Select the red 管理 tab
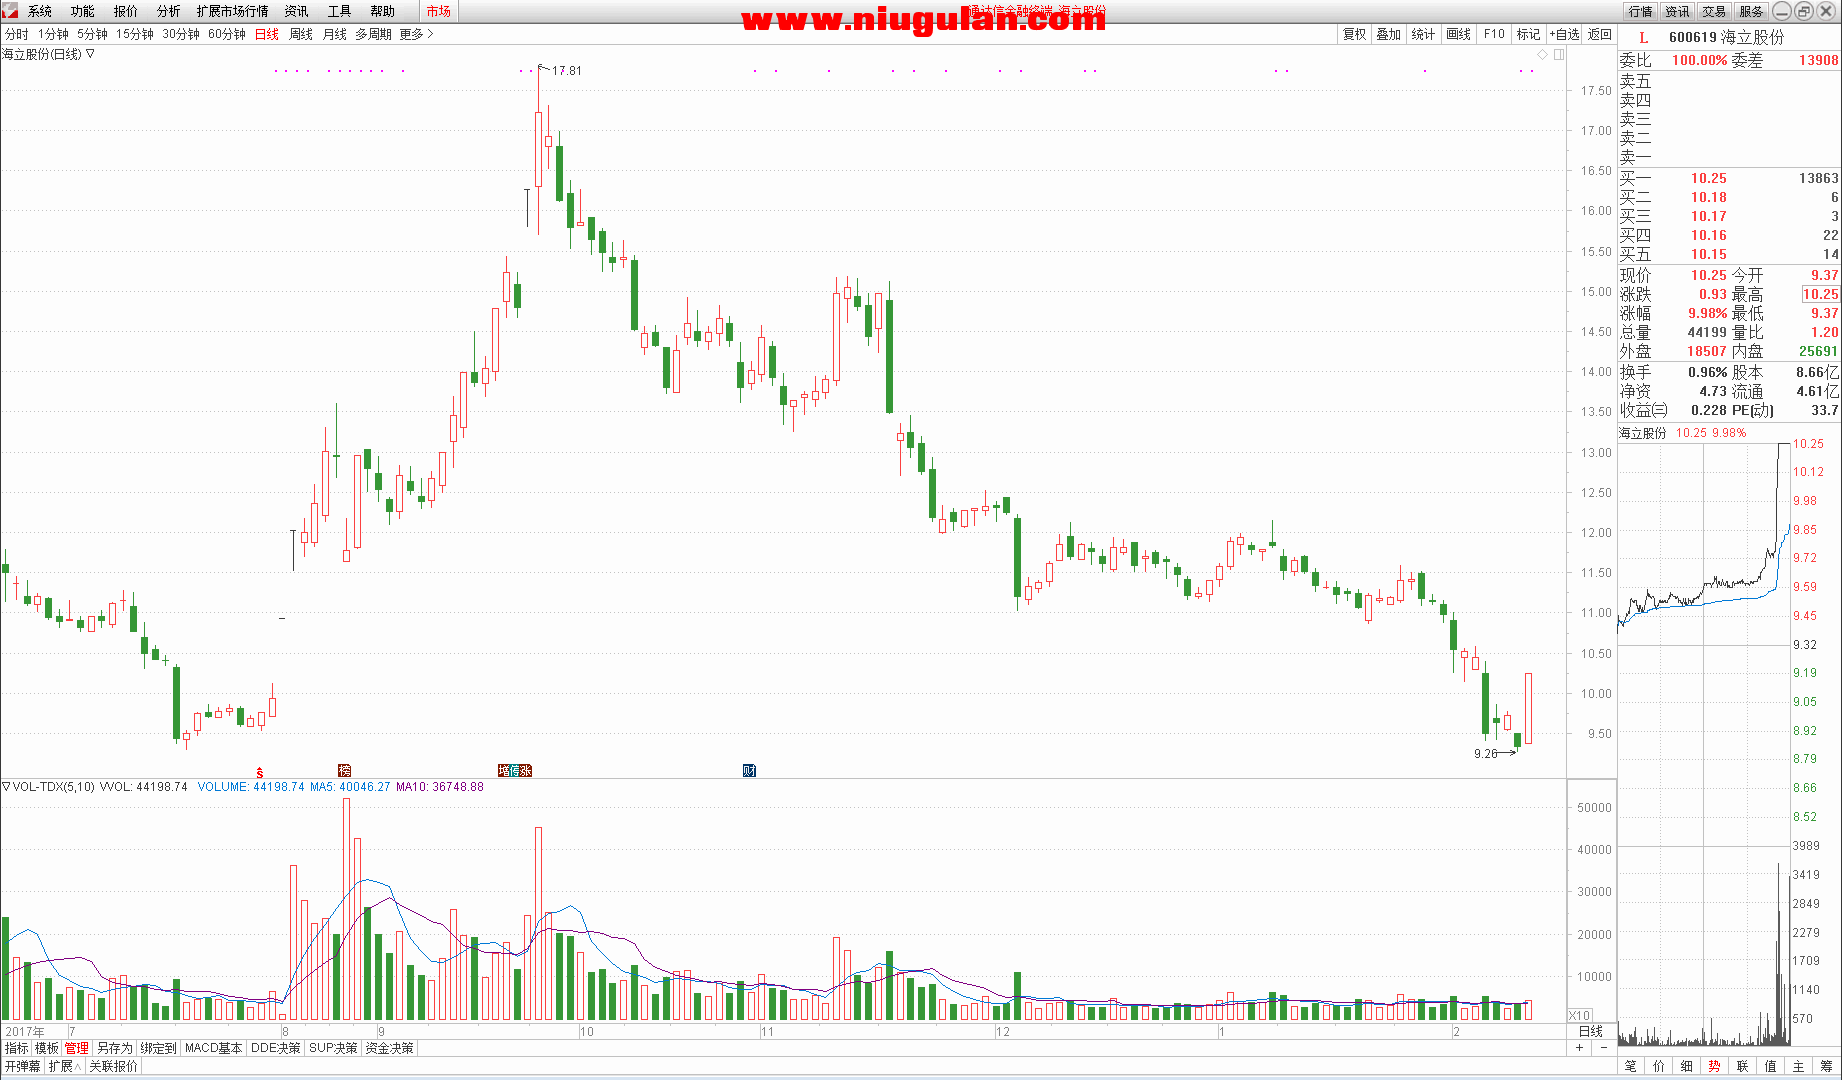 click(77, 1048)
